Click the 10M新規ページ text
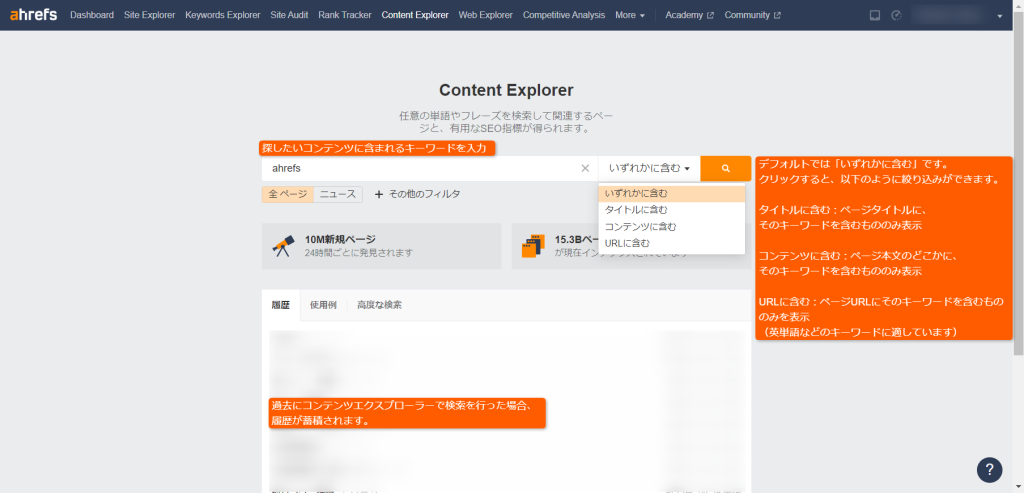 coord(340,240)
